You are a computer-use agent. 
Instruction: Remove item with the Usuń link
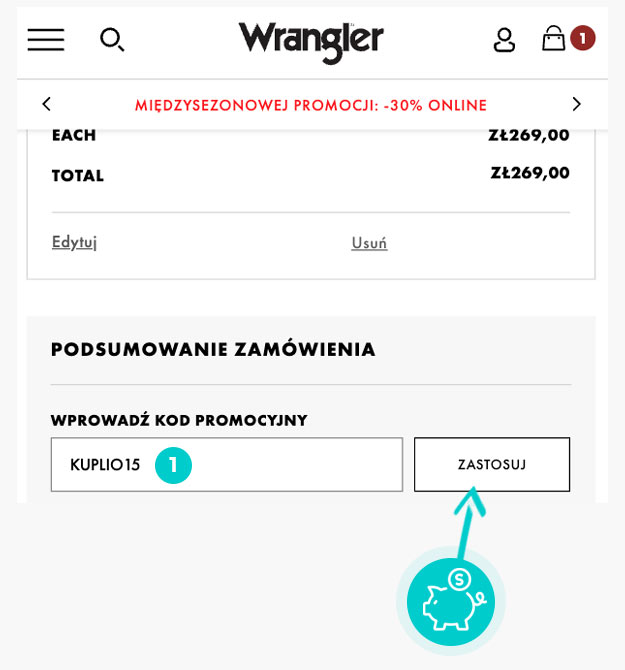coord(369,243)
